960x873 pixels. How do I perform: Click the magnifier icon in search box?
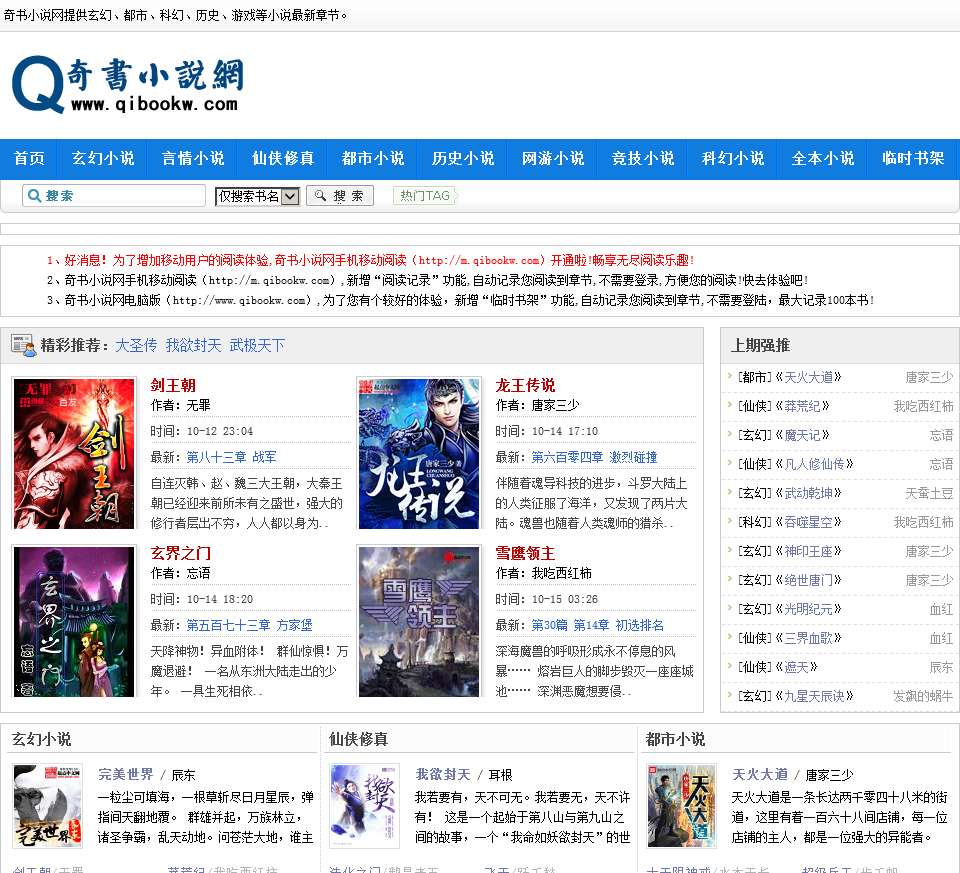pos(35,196)
